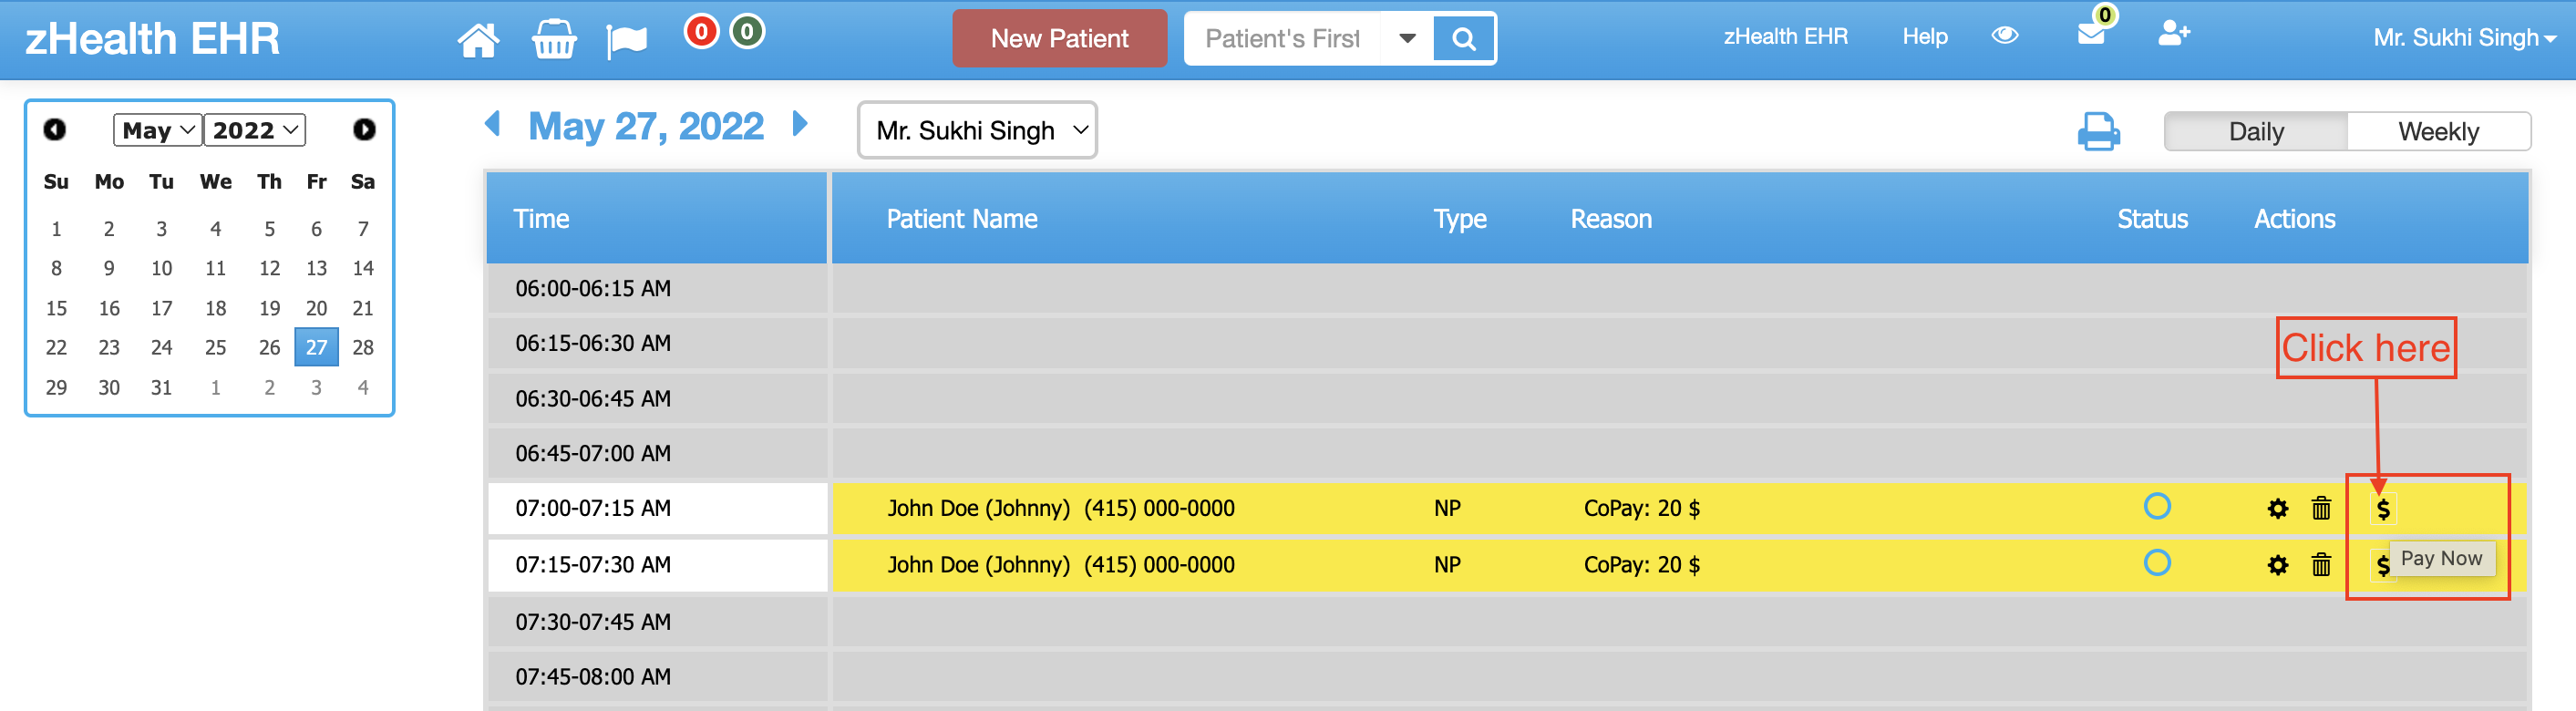Open John Doe (Johnny) in 07:00-07:15 row

(978, 509)
